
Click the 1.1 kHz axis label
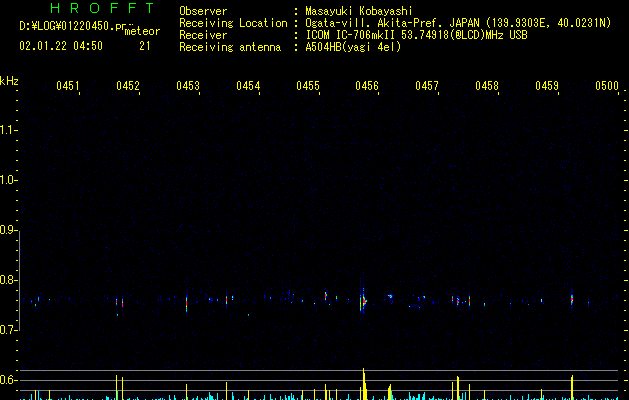click(x=8, y=130)
